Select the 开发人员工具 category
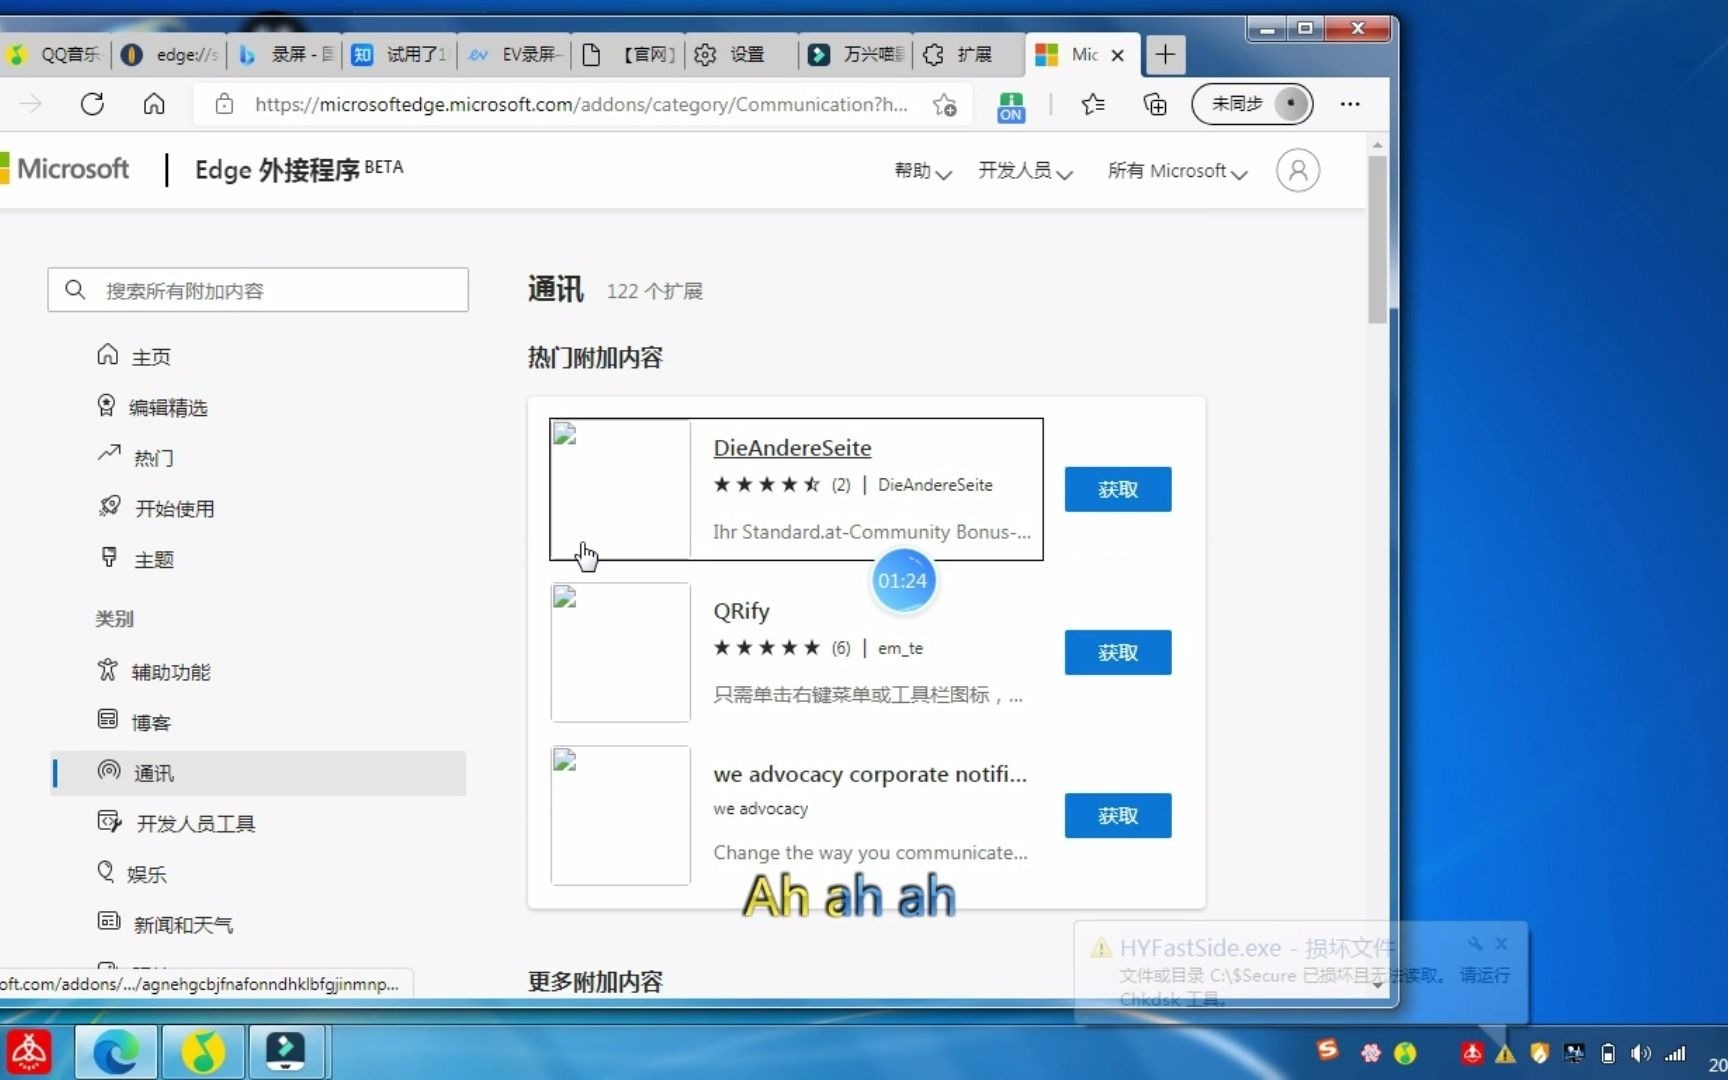 click(176, 823)
